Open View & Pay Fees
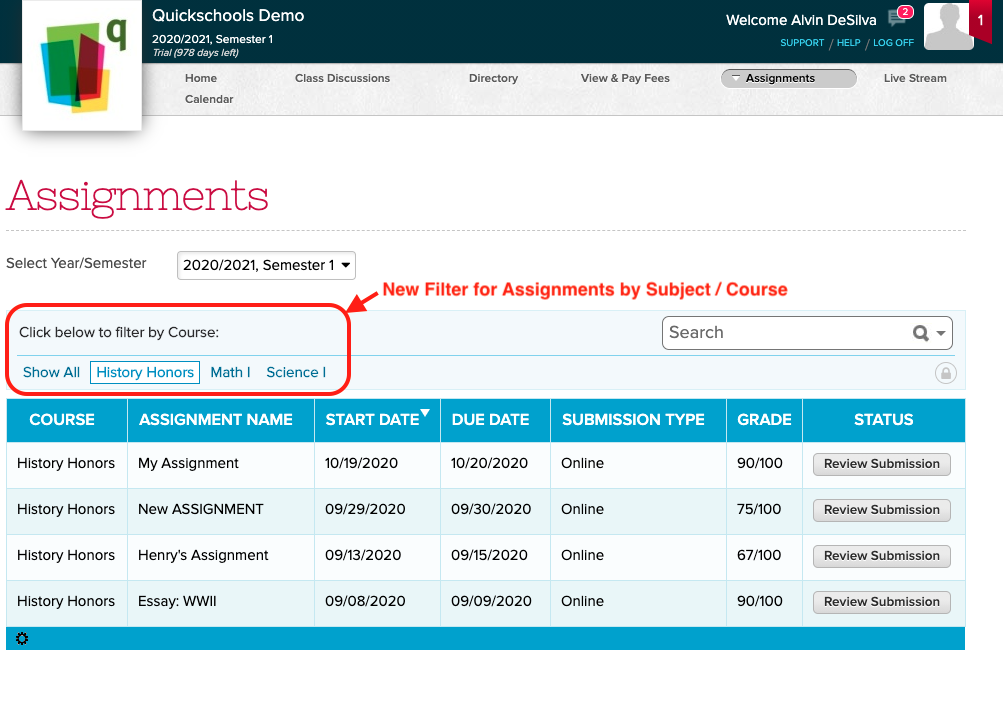The width and height of the screenshot is (1003, 705). tap(625, 78)
